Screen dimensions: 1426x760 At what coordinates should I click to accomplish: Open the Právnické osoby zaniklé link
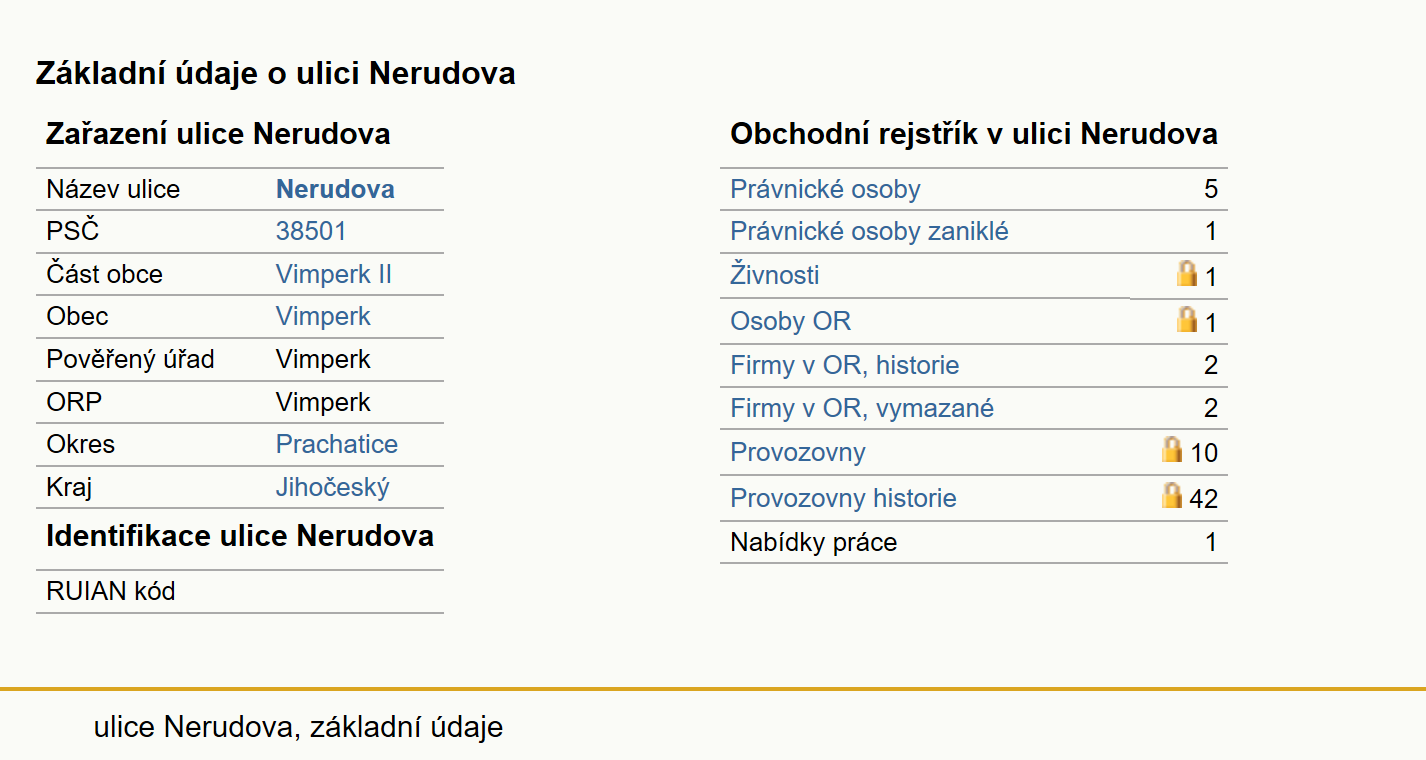tap(869, 232)
